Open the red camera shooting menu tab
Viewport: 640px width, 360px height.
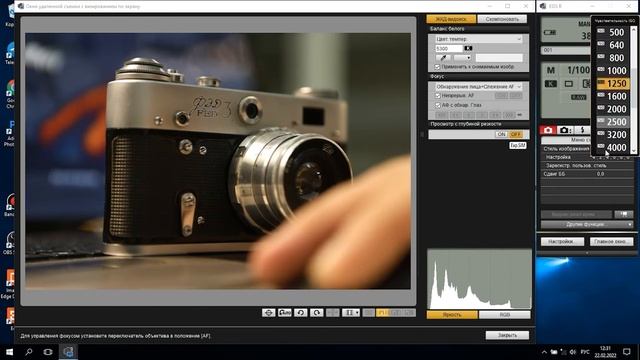point(548,130)
